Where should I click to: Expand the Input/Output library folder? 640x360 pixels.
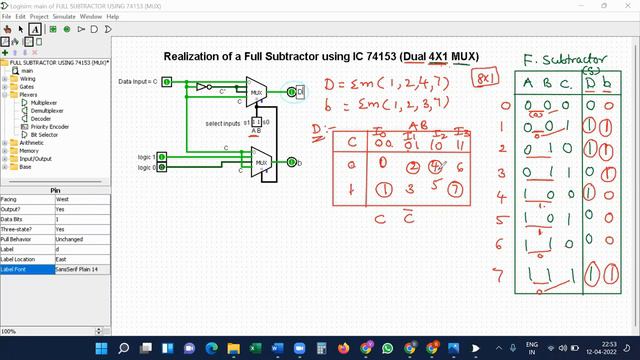click(x=5, y=159)
